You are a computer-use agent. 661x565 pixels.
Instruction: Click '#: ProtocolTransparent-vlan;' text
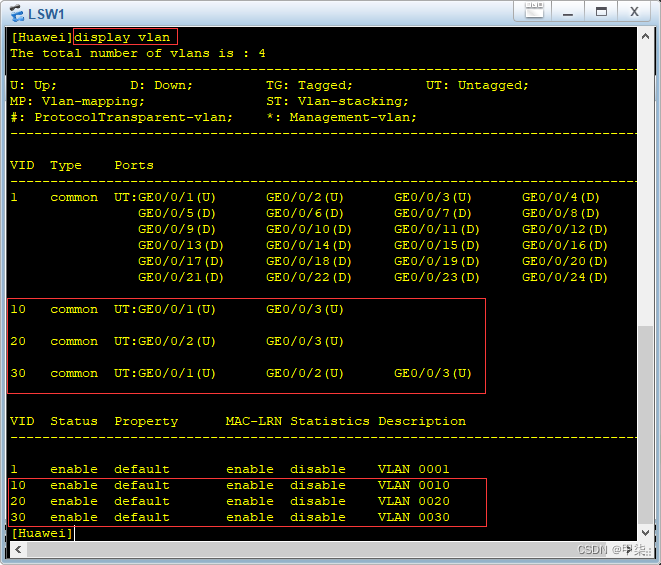121,117
